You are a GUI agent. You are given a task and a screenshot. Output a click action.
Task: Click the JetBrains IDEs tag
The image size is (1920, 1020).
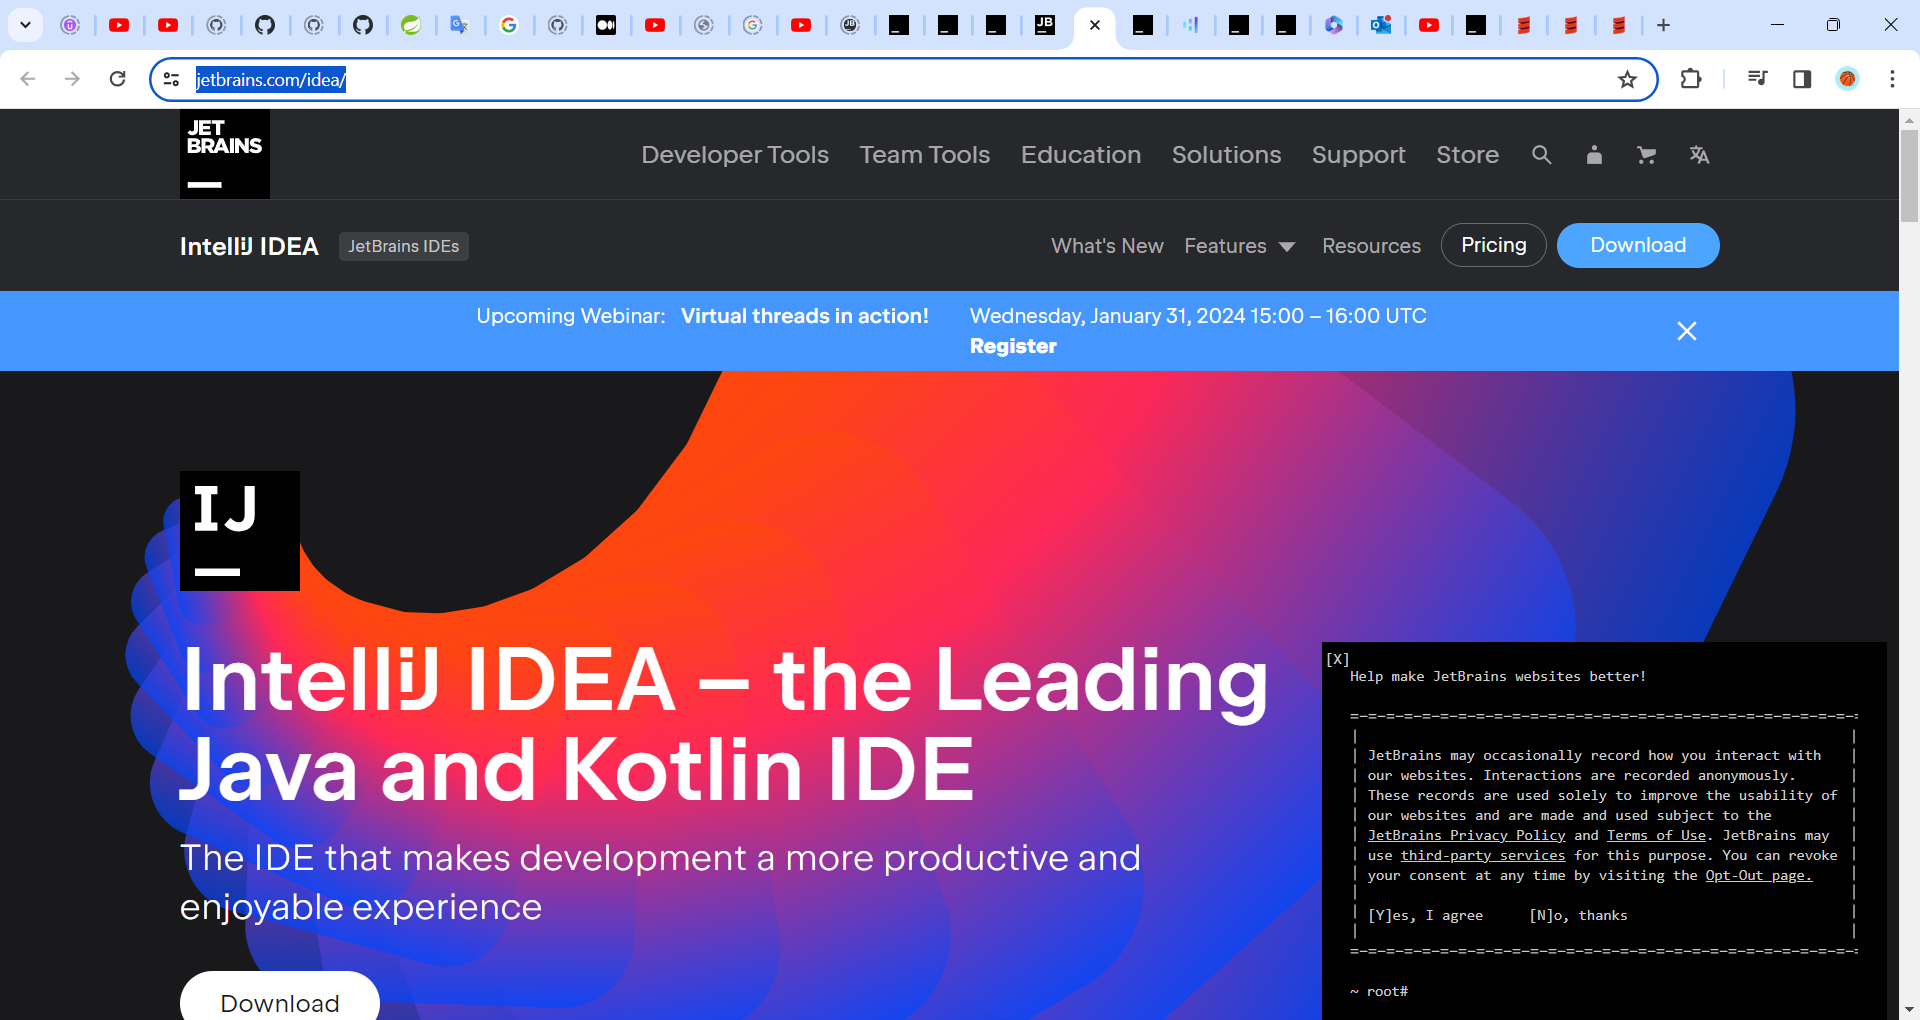point(404,246)
